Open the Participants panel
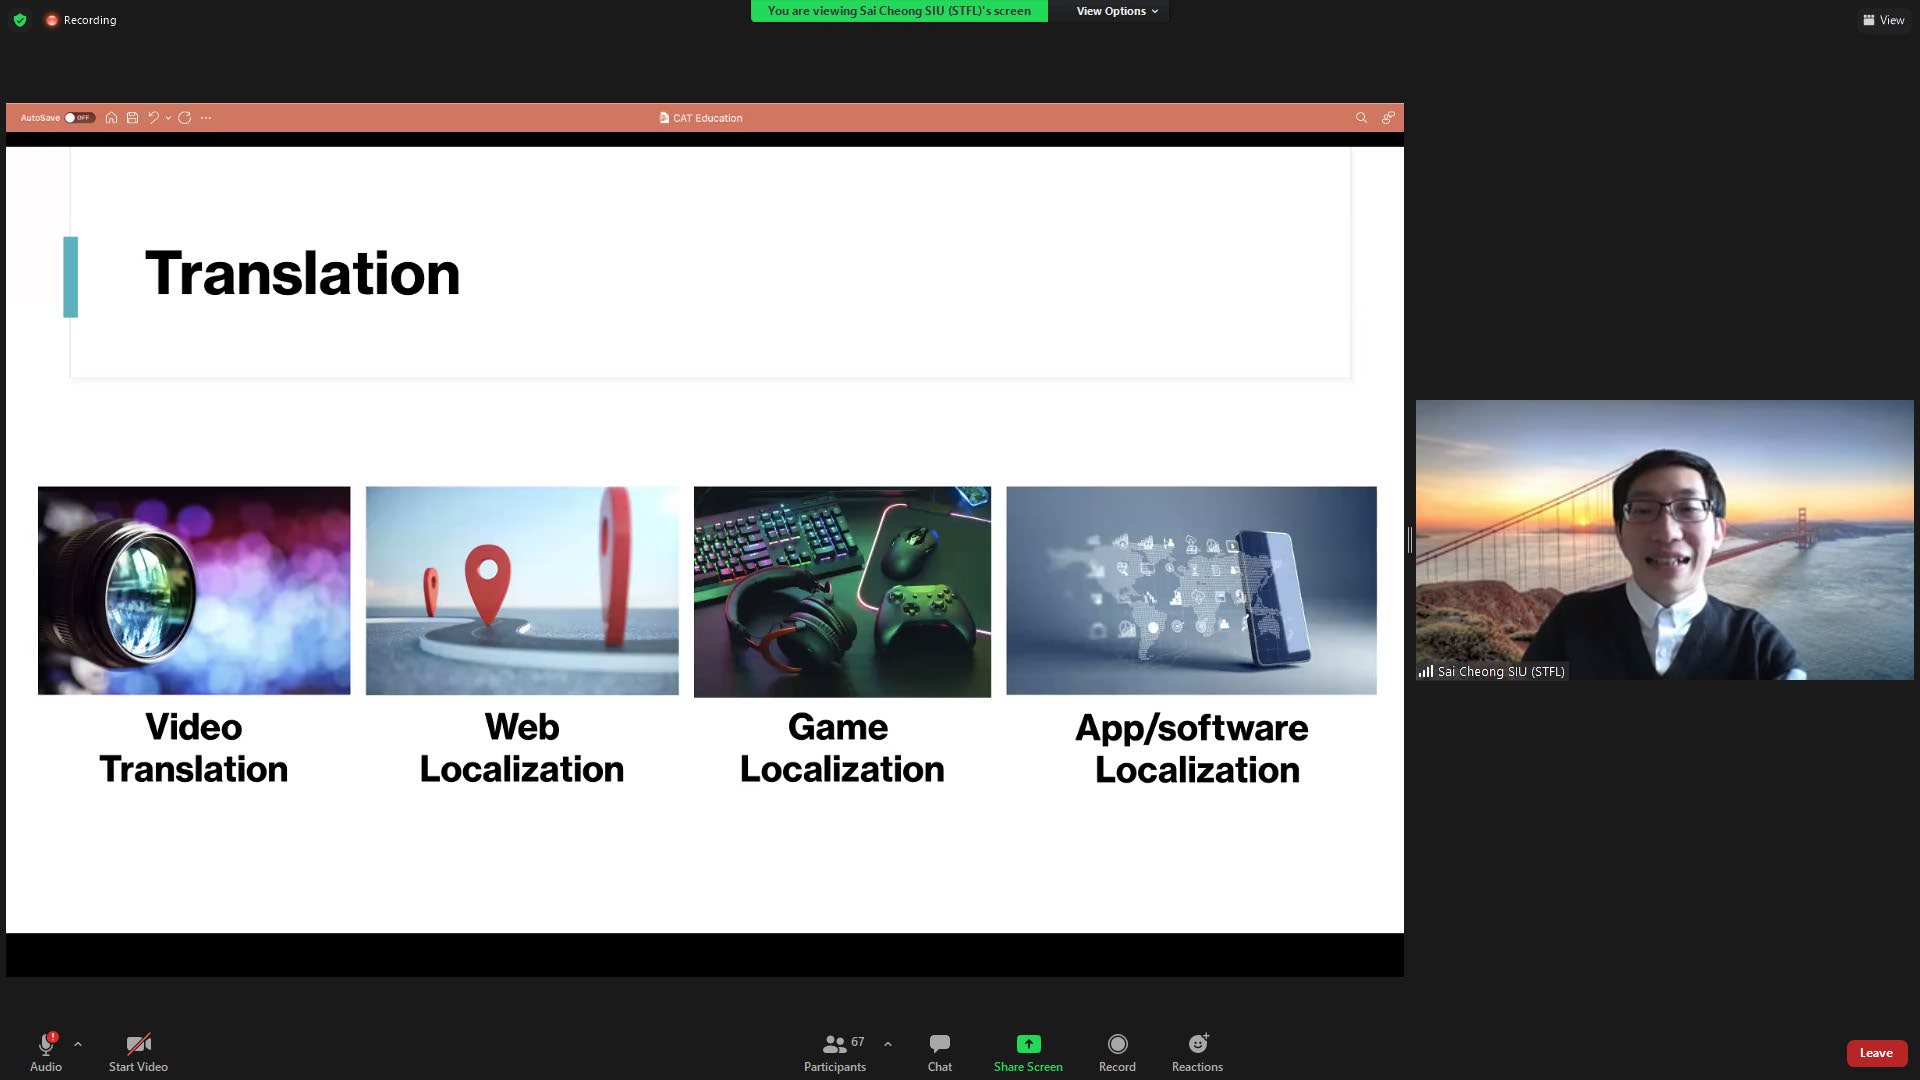1920x1080 pixels. tap(835, 1052)
